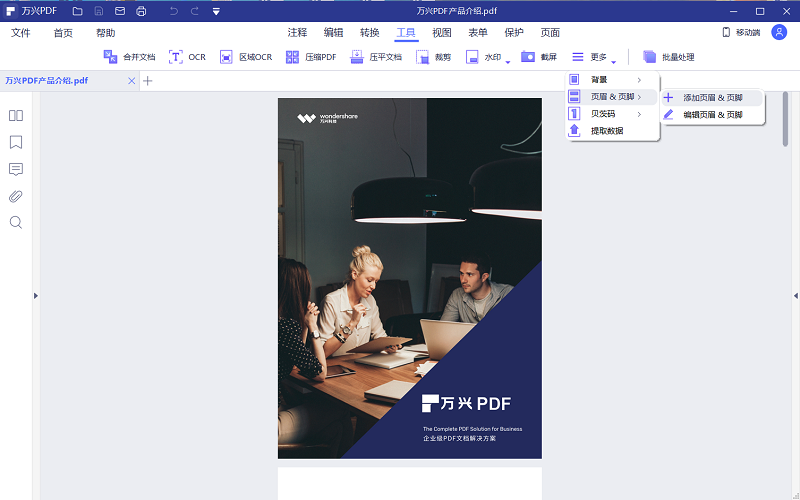Click the 水印 watermark tool
The height and width of the screenshot is (500, 800).
click(483, 57)
